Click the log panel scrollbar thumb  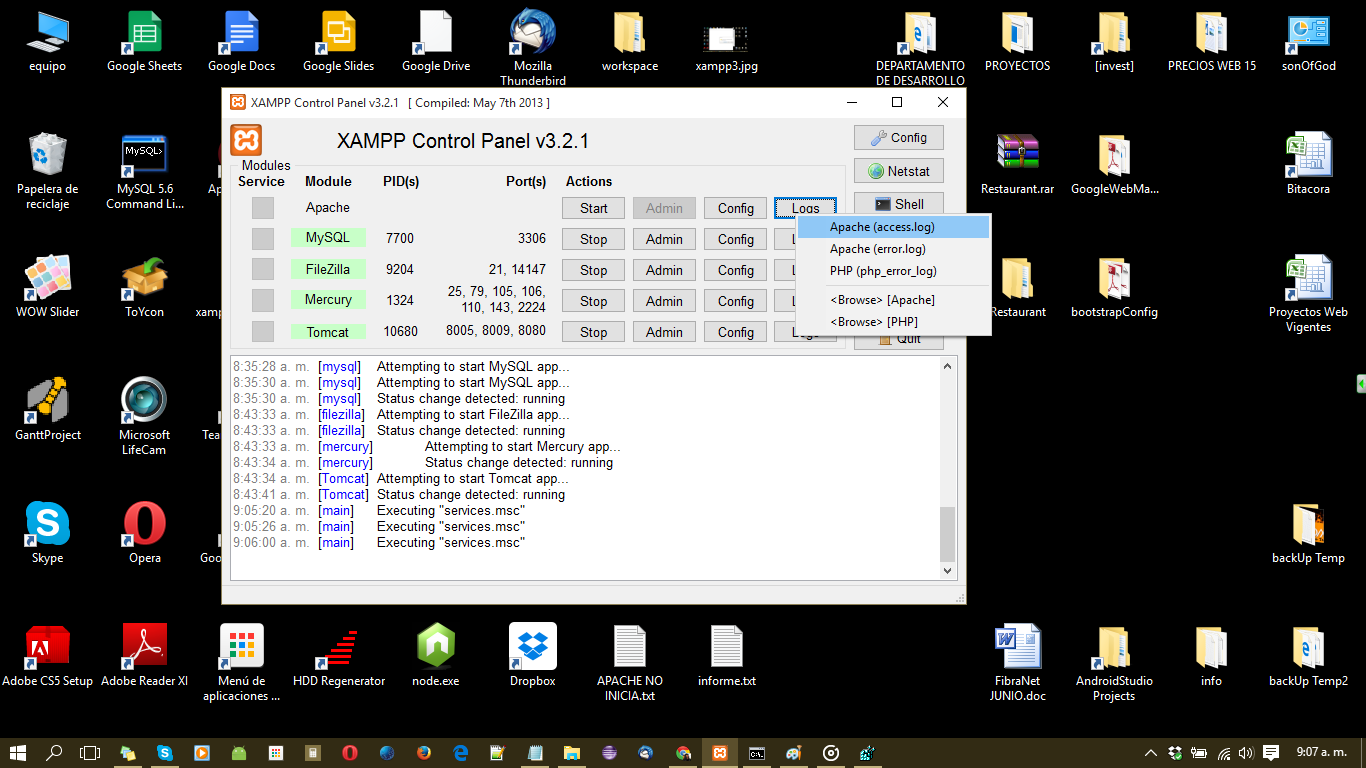(x=948, y=534)
